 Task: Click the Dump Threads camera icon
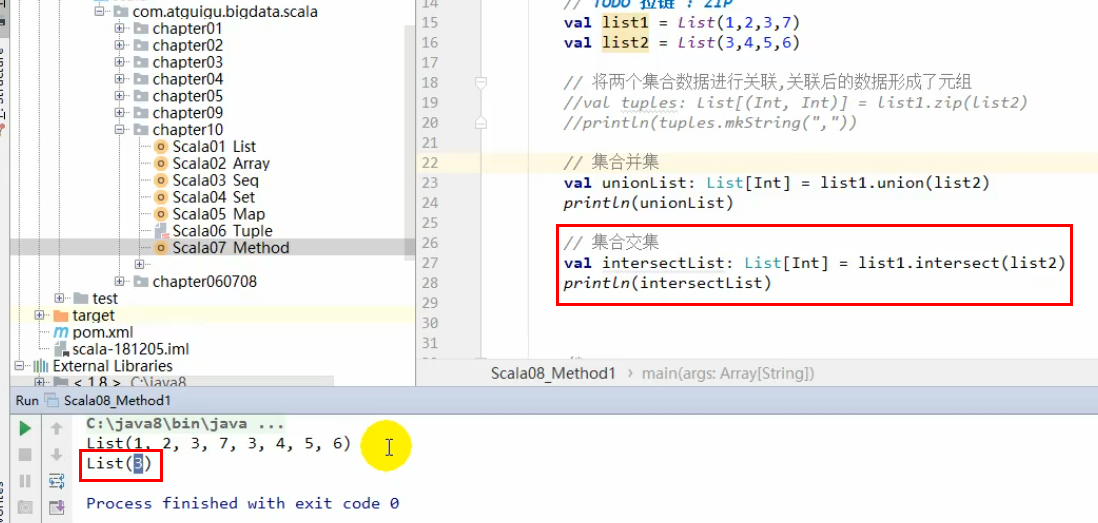coord(25,506)
